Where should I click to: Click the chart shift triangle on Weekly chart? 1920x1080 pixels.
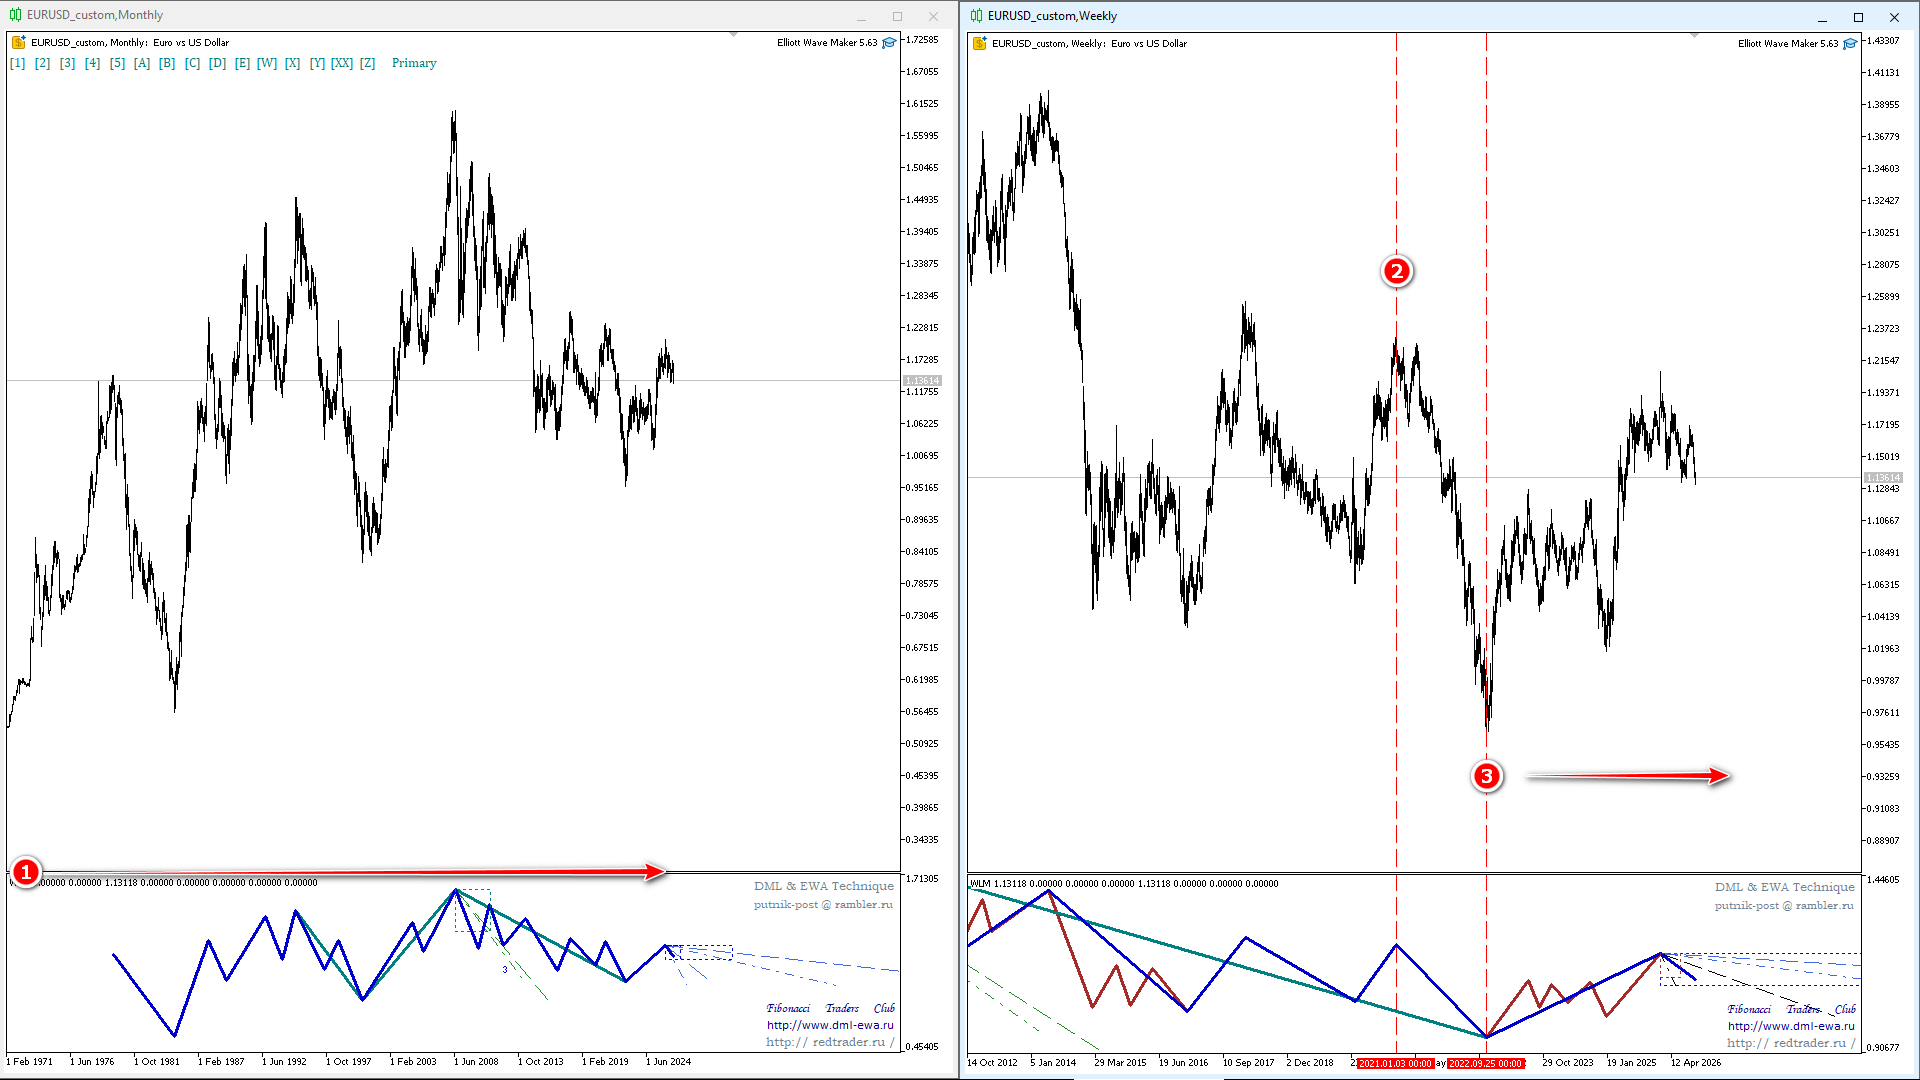tap(1694, 36)
